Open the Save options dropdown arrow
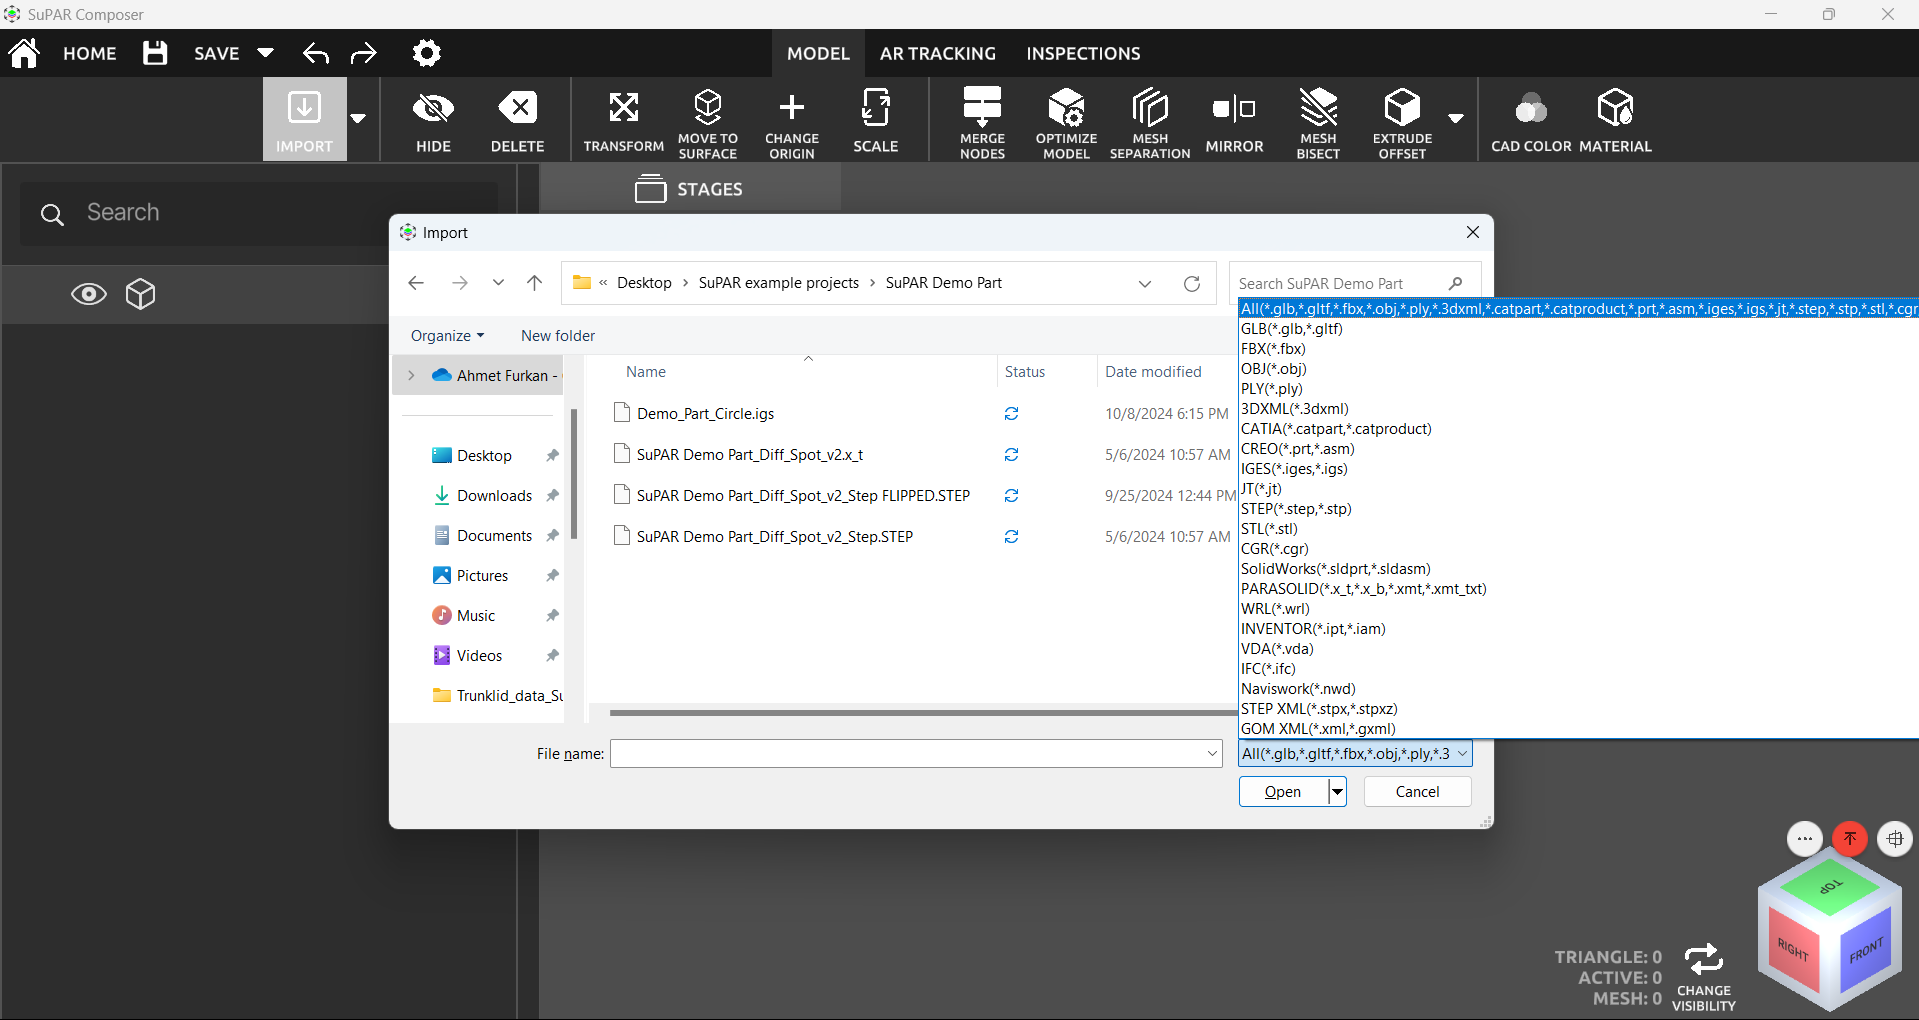 265,53
